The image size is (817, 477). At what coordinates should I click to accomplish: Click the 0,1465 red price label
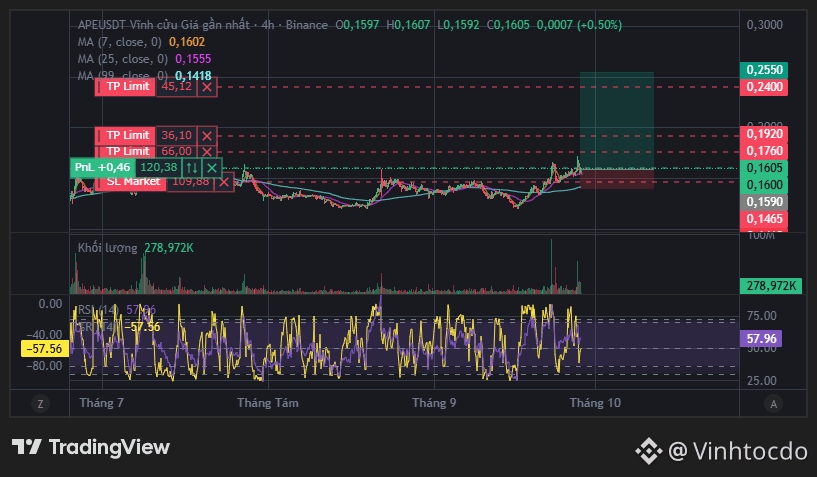click(764, 219)
